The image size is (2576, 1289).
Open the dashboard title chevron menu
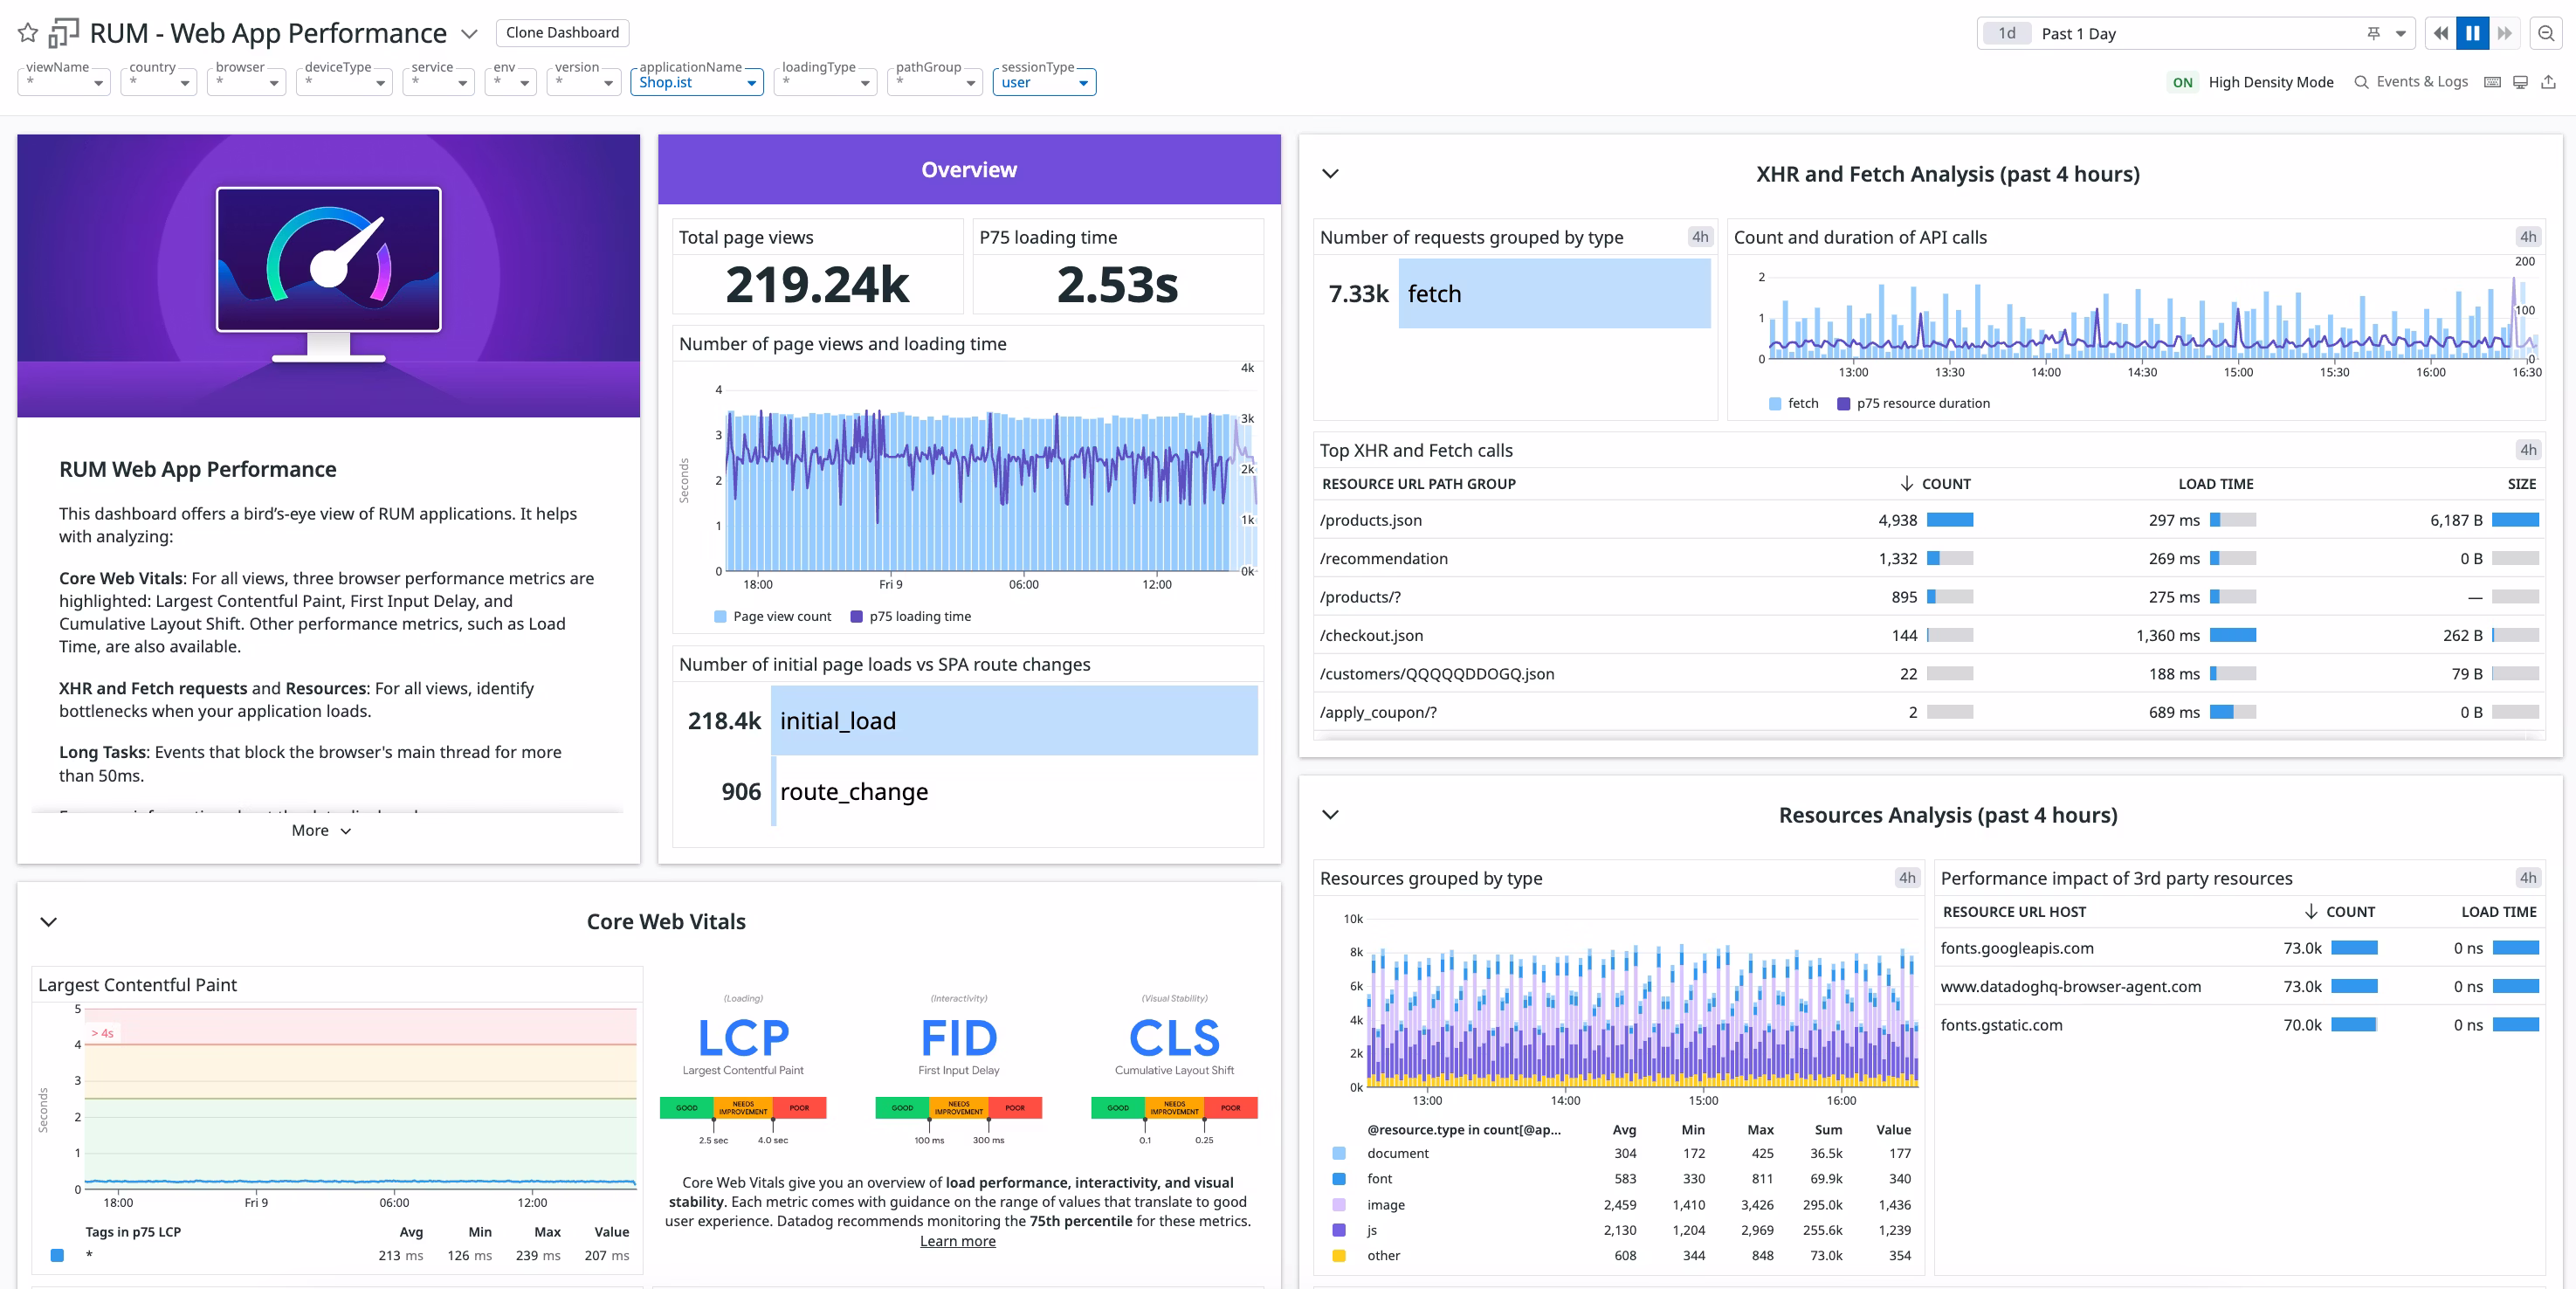click(x=470, y=33)
